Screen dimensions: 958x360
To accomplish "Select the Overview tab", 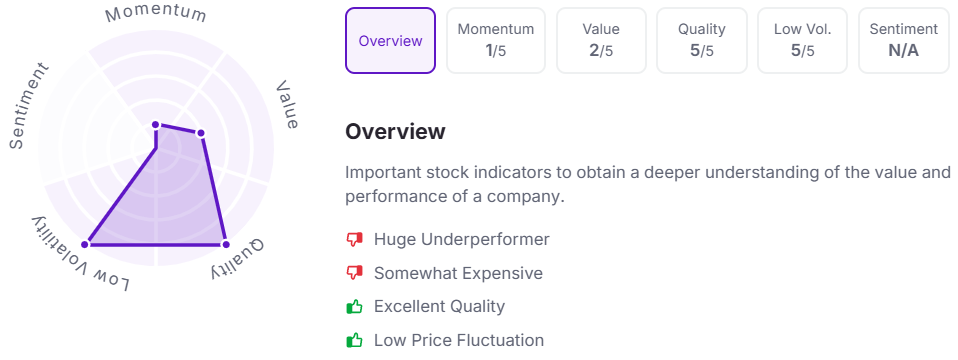I will (390, 40).
